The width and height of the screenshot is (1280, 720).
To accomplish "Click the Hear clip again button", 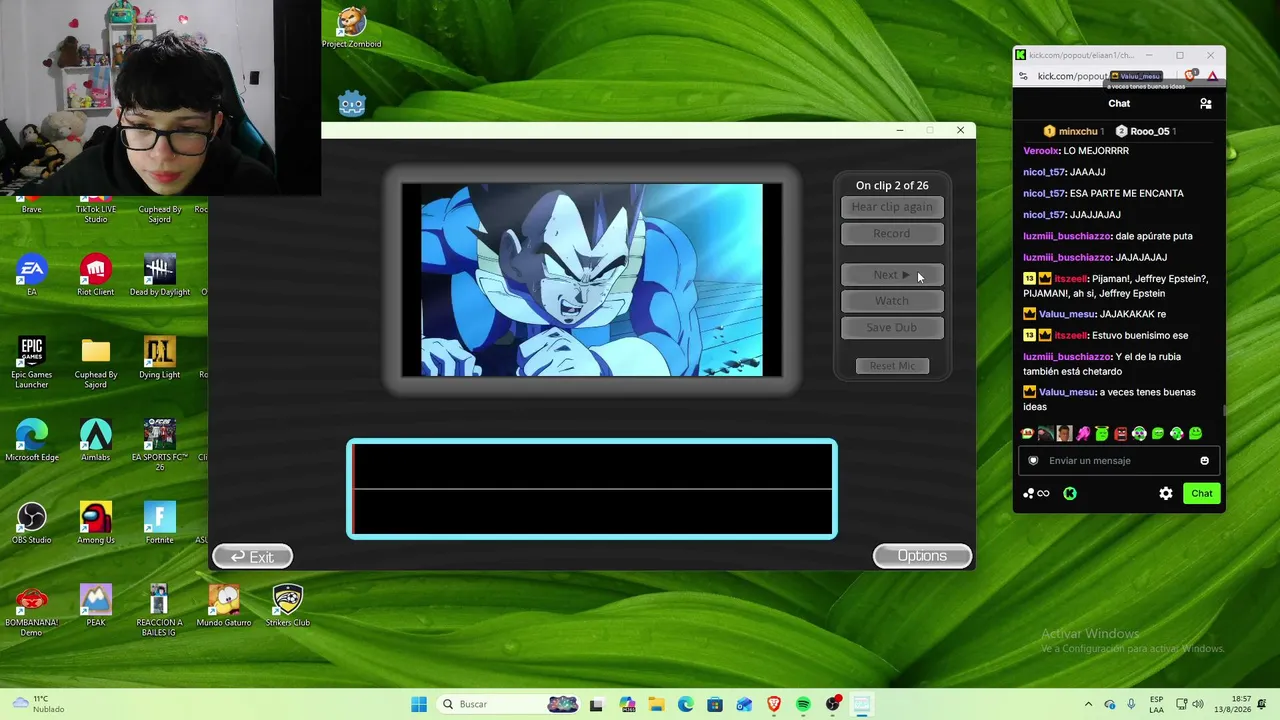I will [x=892, y=207].
